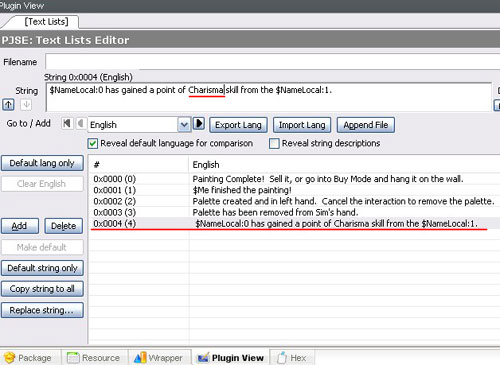This screenshot has height=365, width=500.
Task: Click Export Lang button
Action: point(238,125)
